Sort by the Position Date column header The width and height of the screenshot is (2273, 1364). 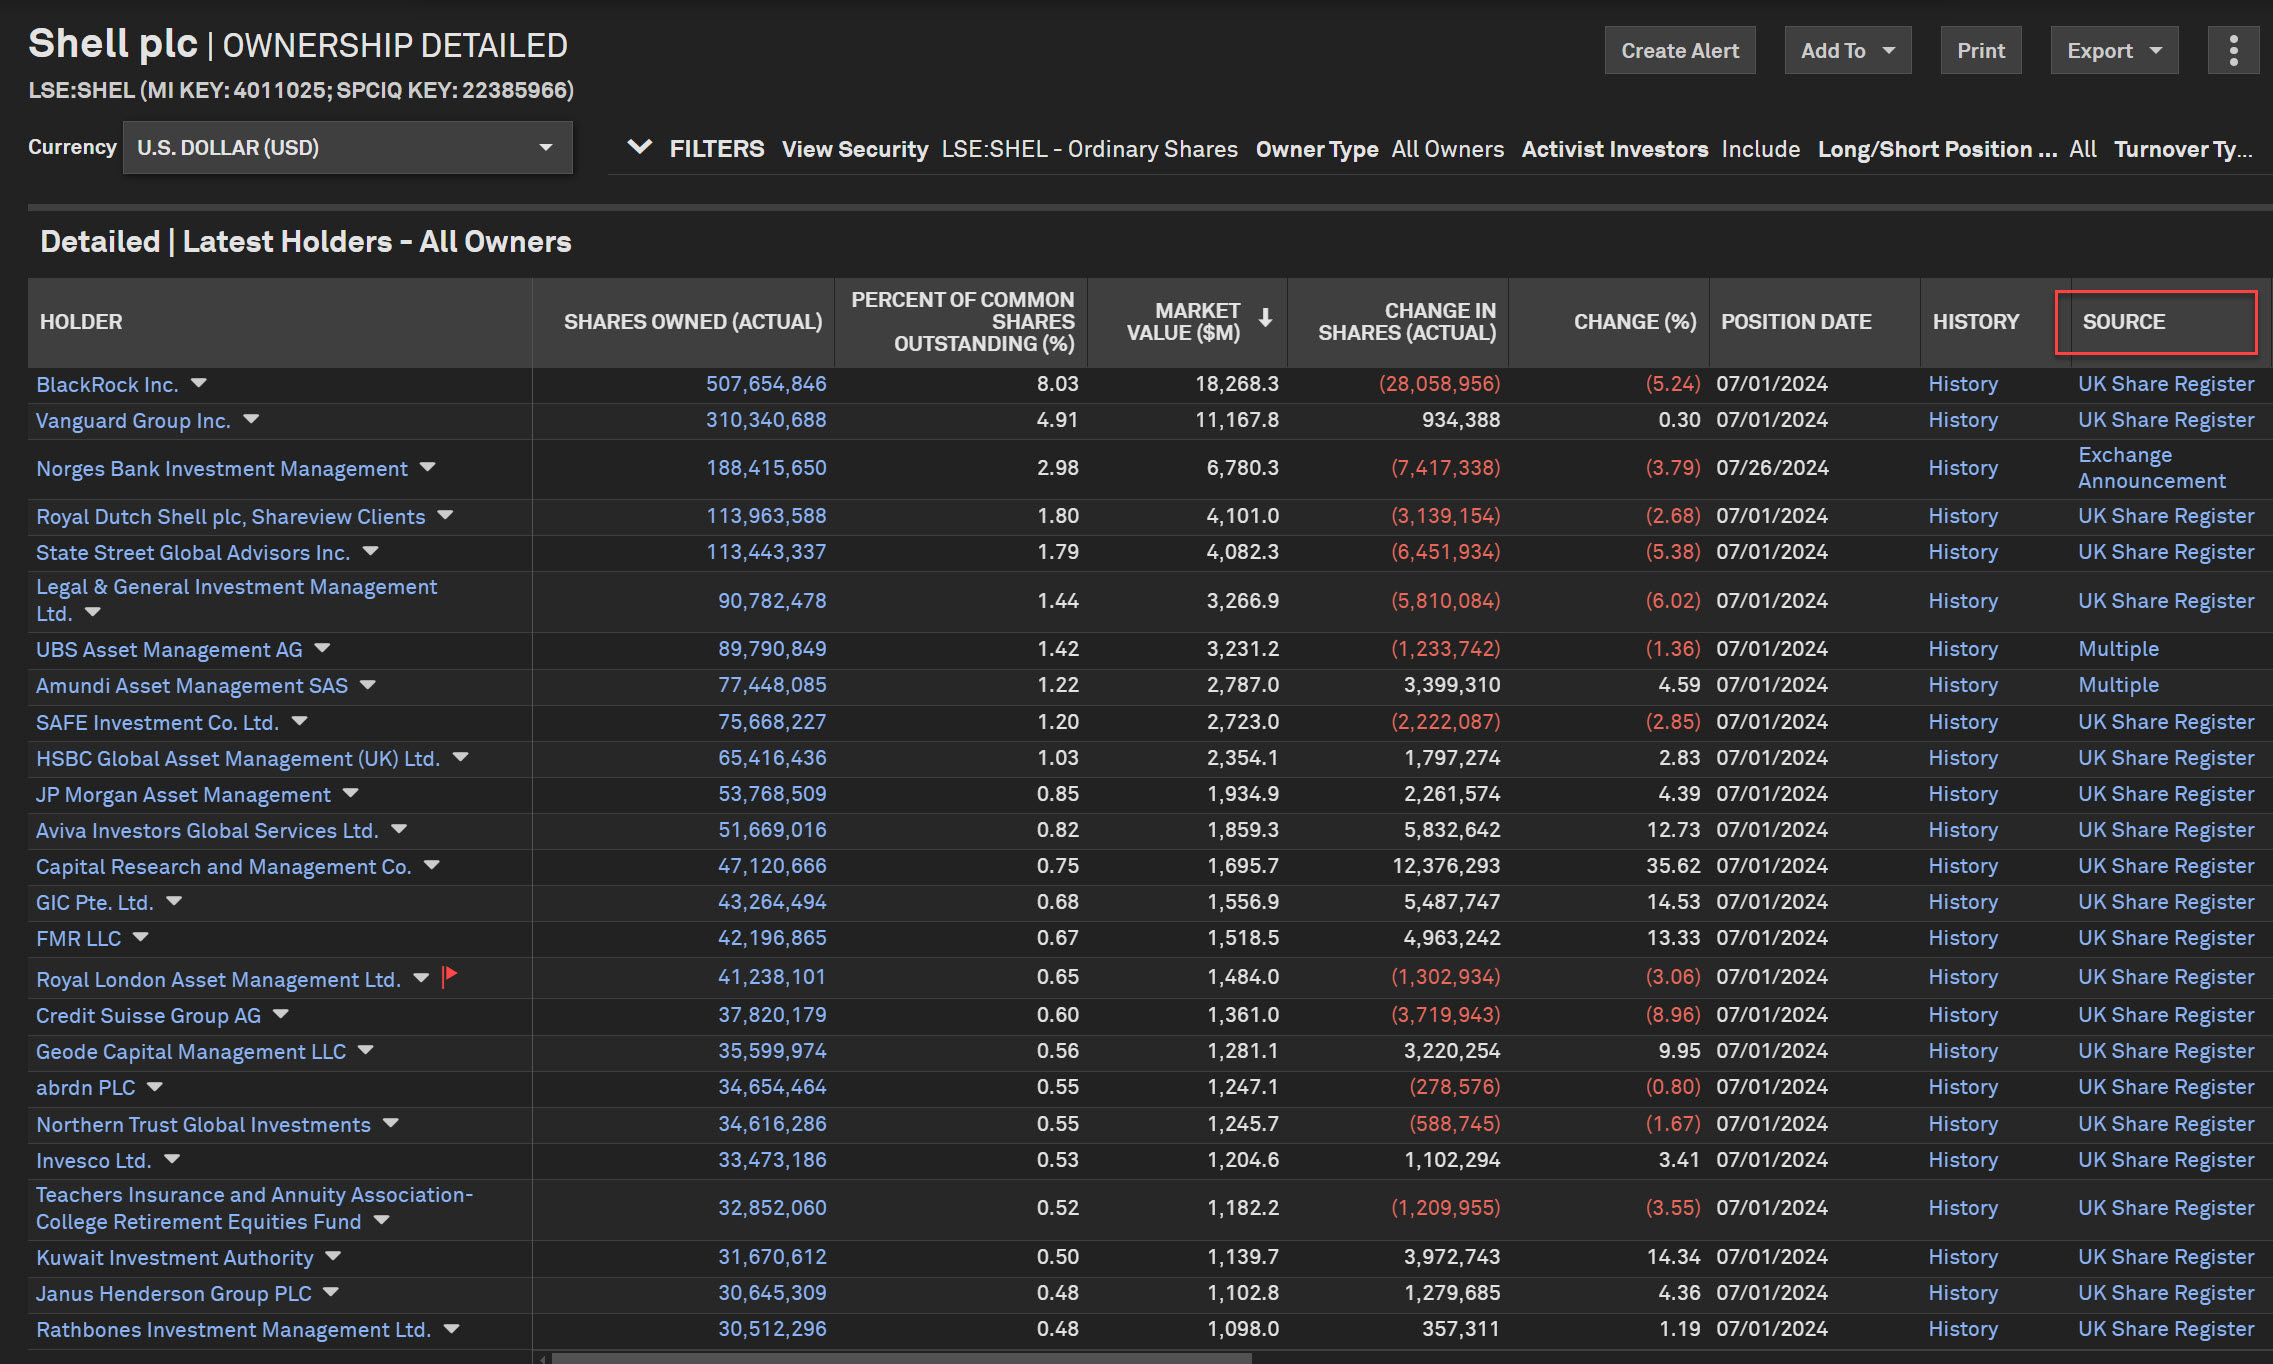1795,322
